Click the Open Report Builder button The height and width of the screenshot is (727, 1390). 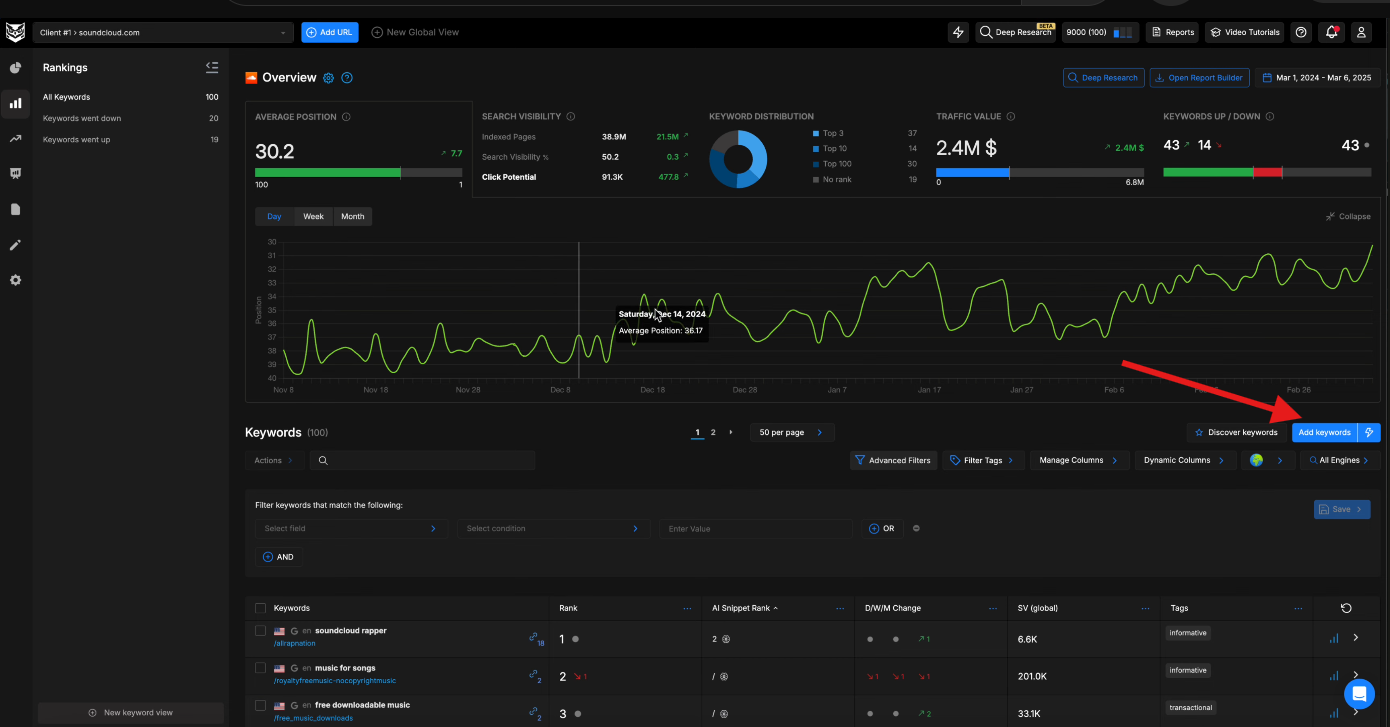[1199, 77]
